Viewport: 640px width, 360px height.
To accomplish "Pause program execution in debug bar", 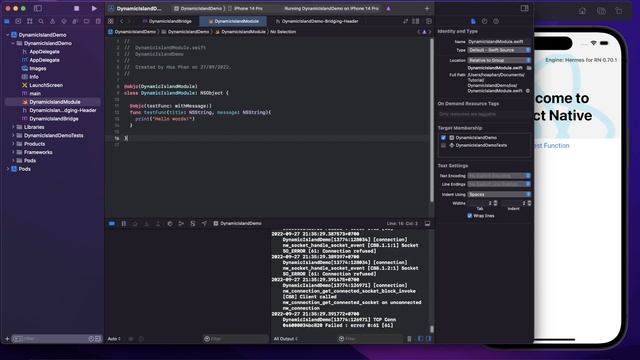I will (x=124, y=224).
